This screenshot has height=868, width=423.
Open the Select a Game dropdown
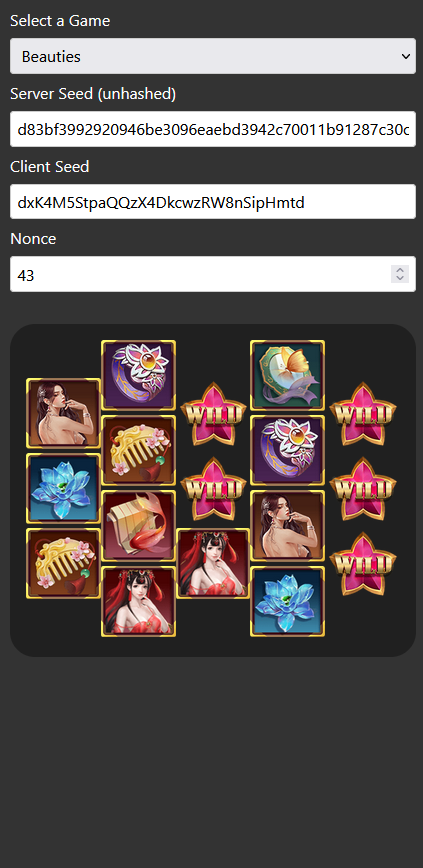(x=213, y=56)
